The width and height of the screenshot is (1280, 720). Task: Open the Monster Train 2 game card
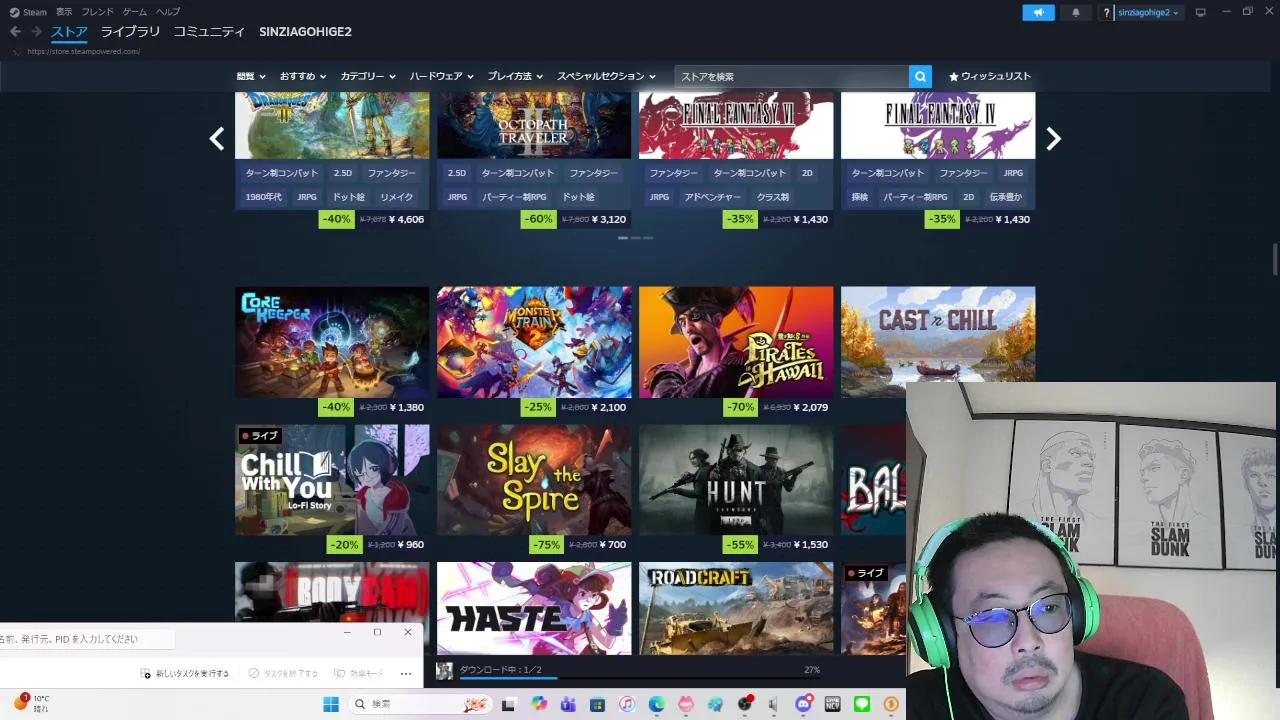[534, 342]
